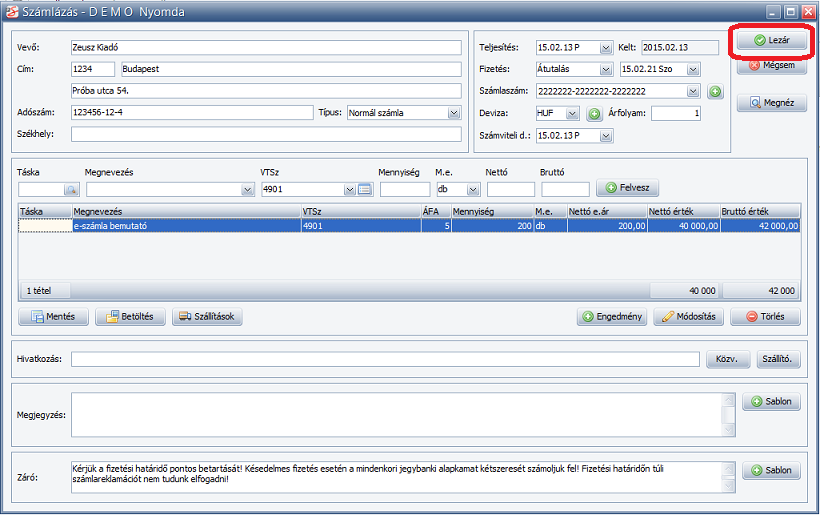Viewport: 820px width, 515px height.
Task: Apply a discount with the Engedmény button
Action: click(612, 316)
